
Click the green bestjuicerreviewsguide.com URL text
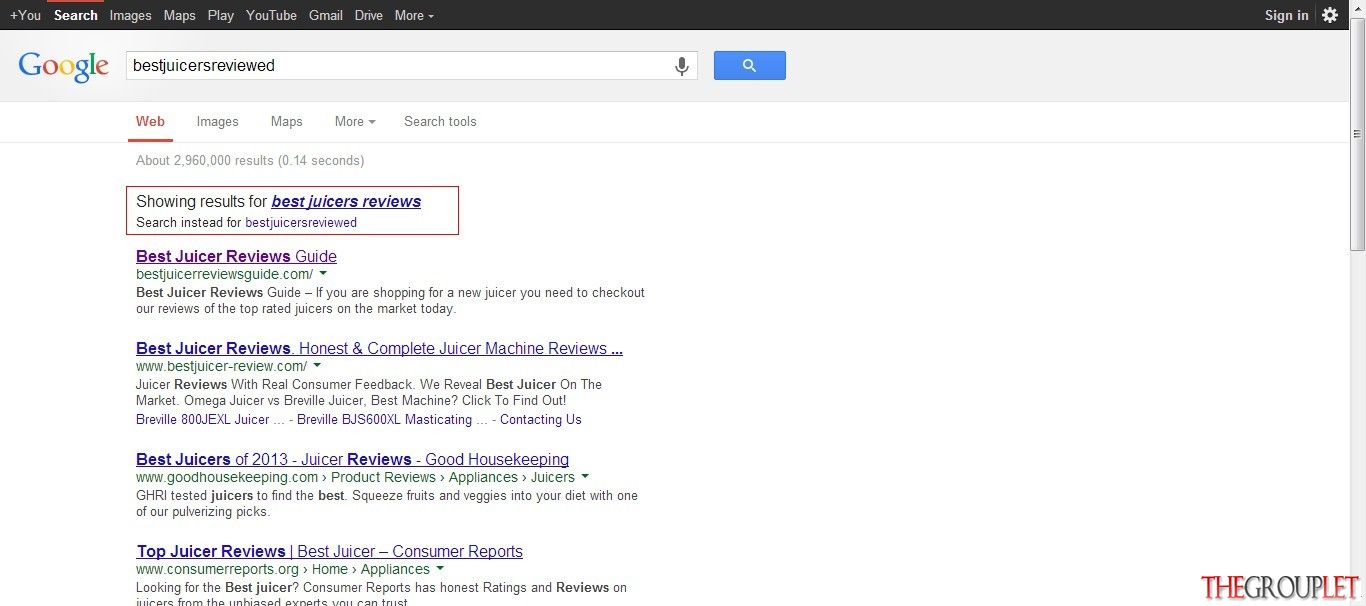(x=224, y=274)
